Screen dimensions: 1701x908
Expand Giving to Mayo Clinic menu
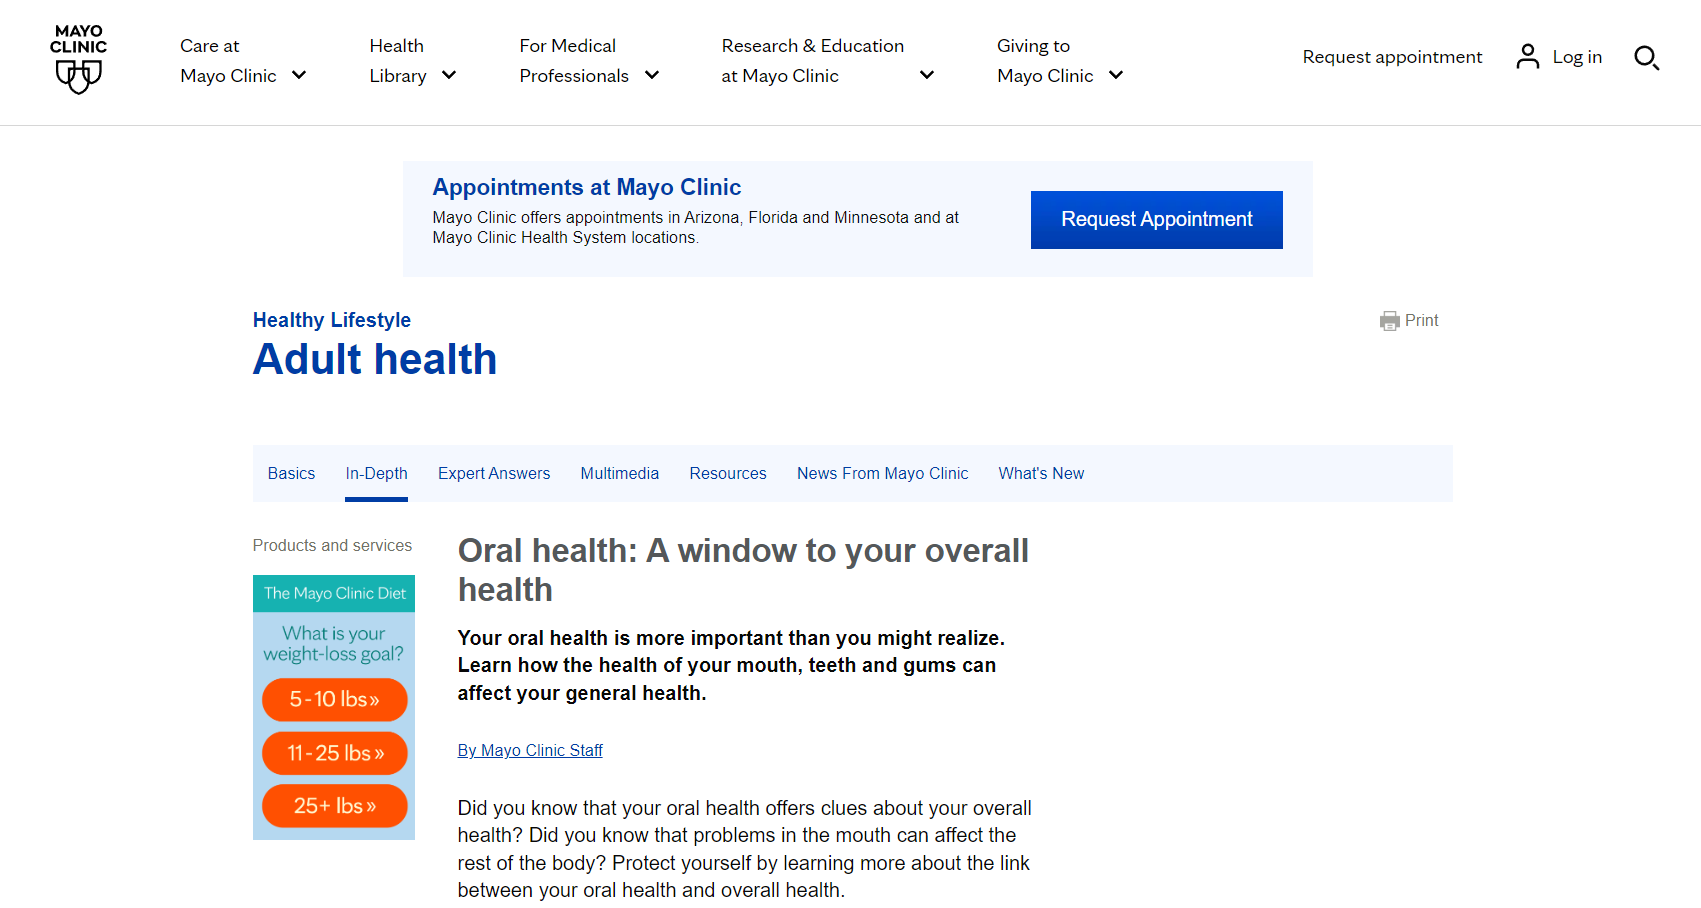1060,61
